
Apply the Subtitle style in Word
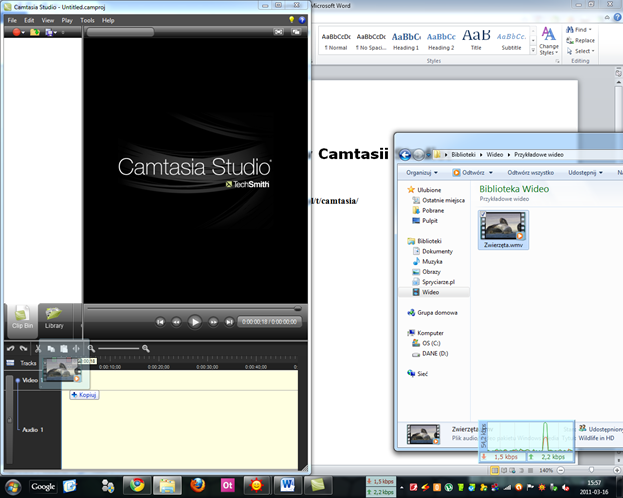coord(511,42)
